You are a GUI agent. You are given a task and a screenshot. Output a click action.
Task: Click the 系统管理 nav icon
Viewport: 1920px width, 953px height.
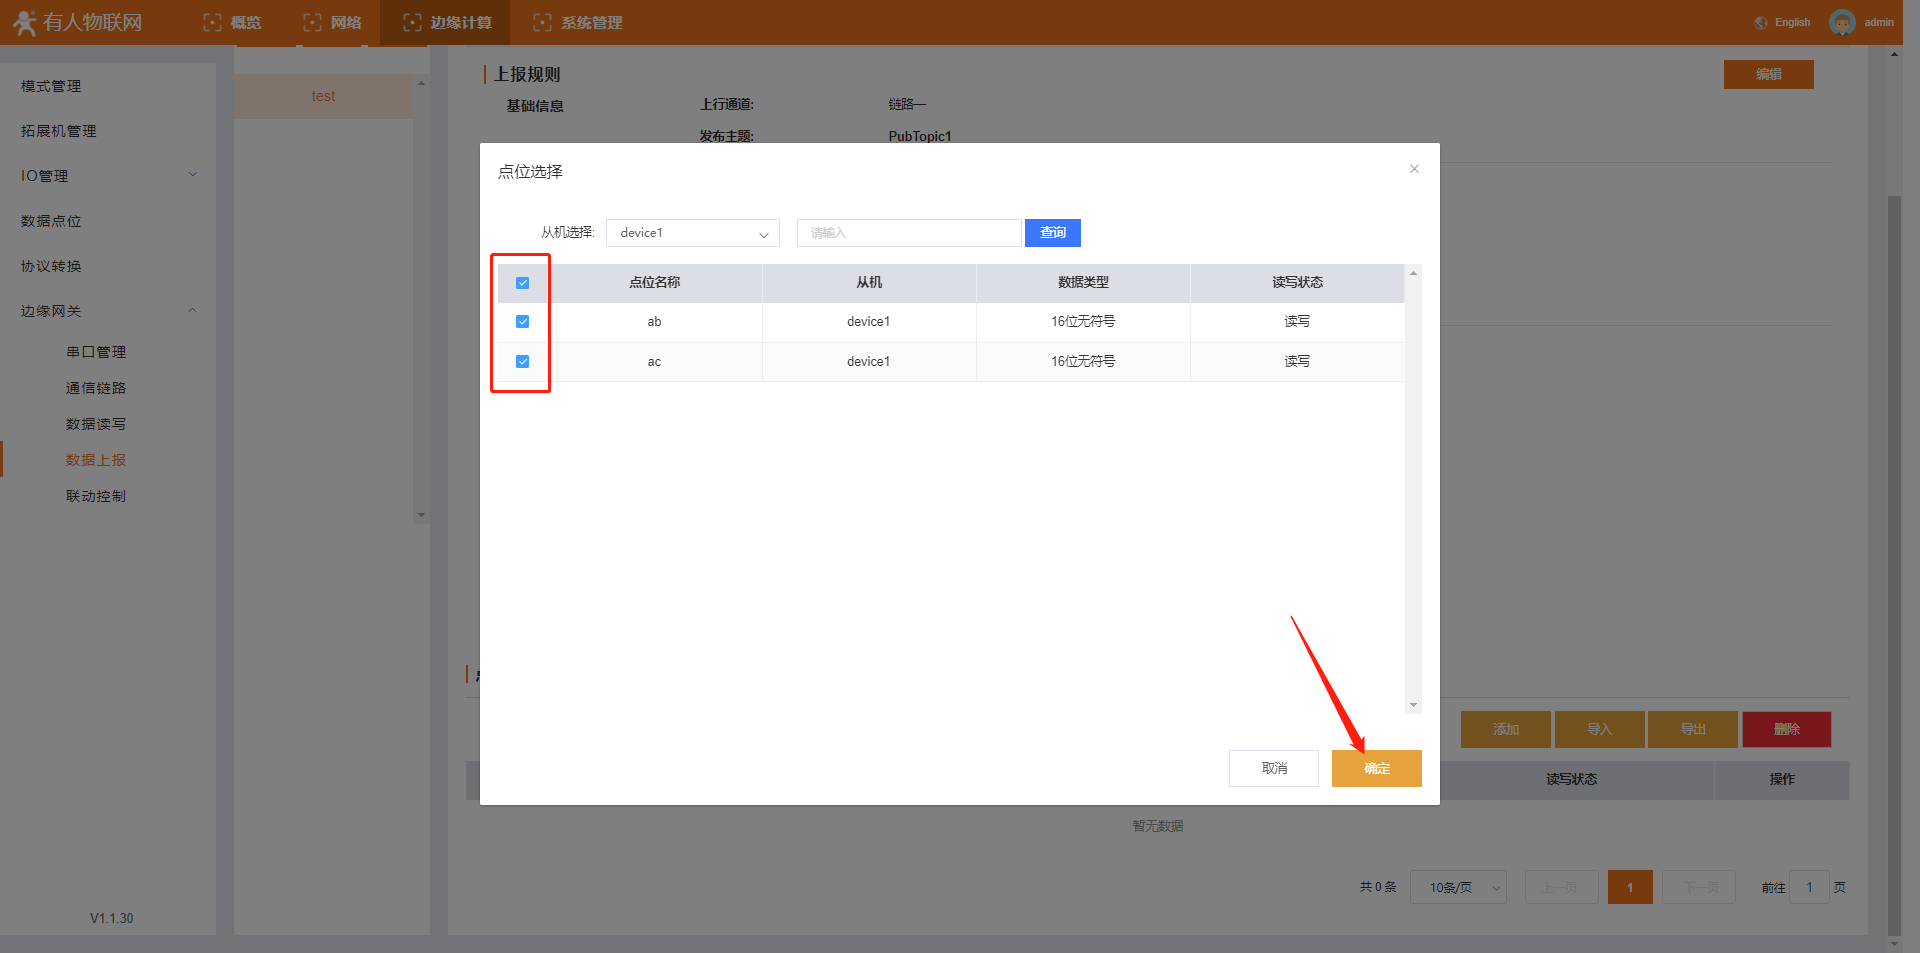click(x=542, y=22)
